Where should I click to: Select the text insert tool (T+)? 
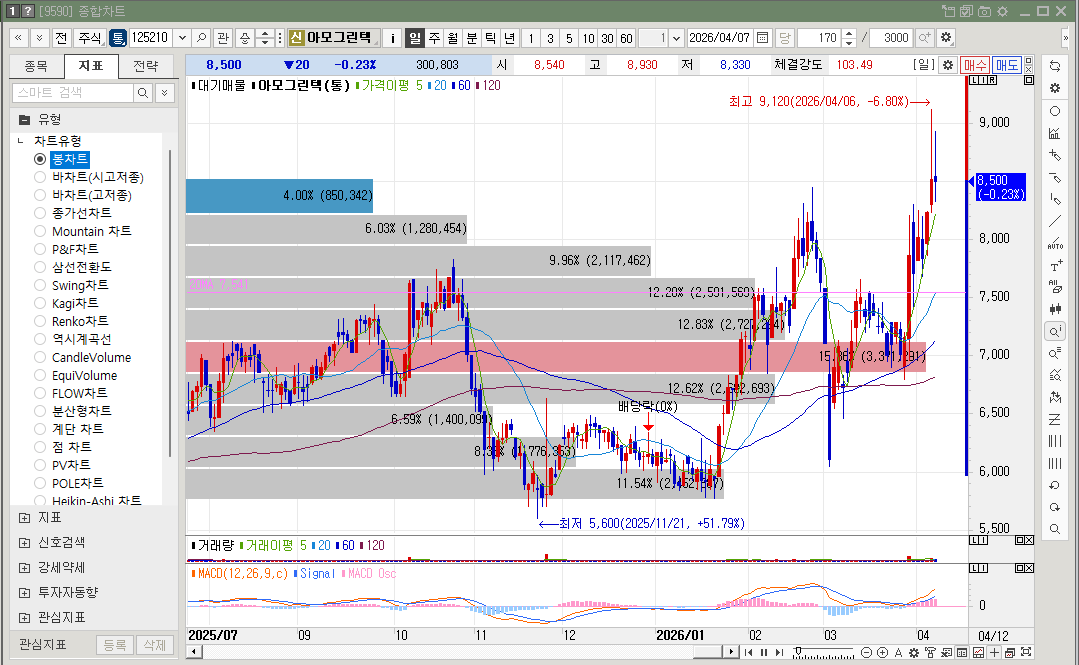[1055, 266]
